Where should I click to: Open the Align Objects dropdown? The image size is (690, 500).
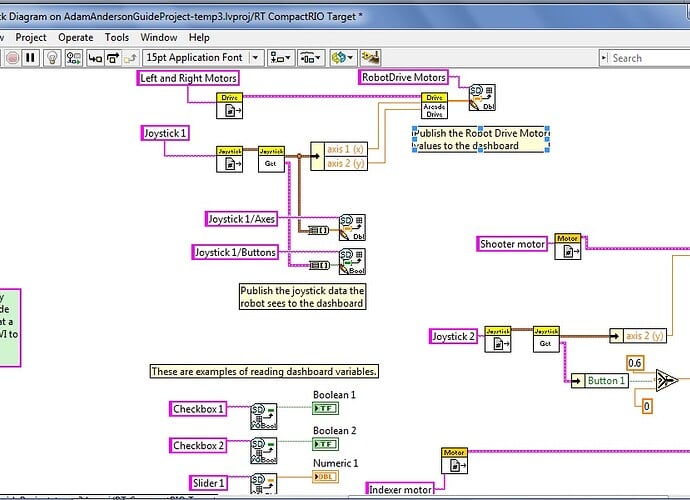point(280,58)
